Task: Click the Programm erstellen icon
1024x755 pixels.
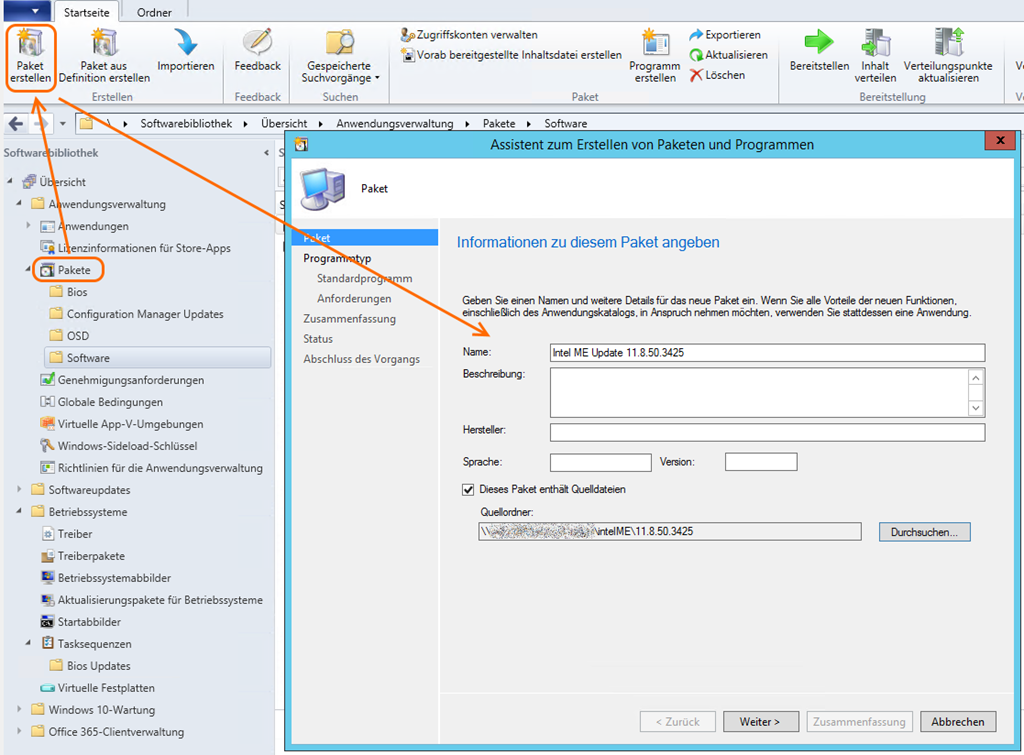Action: [x=655, y=47]
